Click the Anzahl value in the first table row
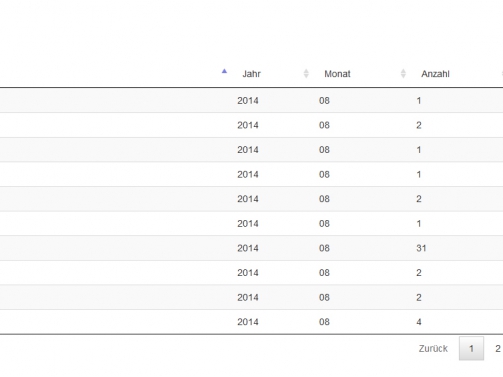 click(x=419, y=101)
